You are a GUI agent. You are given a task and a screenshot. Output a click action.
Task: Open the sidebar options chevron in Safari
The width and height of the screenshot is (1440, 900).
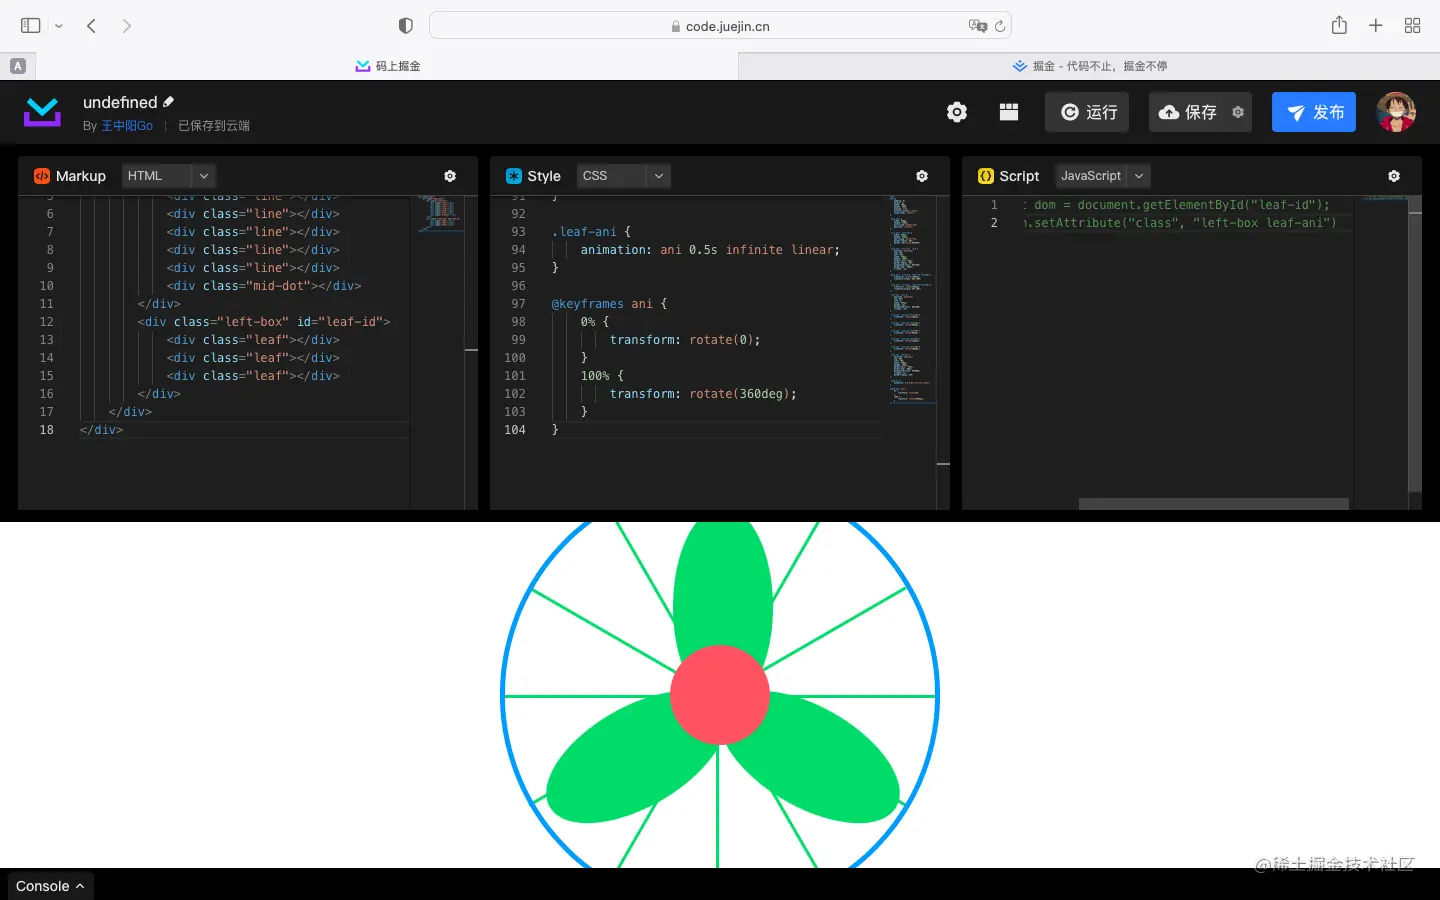[x=59, y=26]
